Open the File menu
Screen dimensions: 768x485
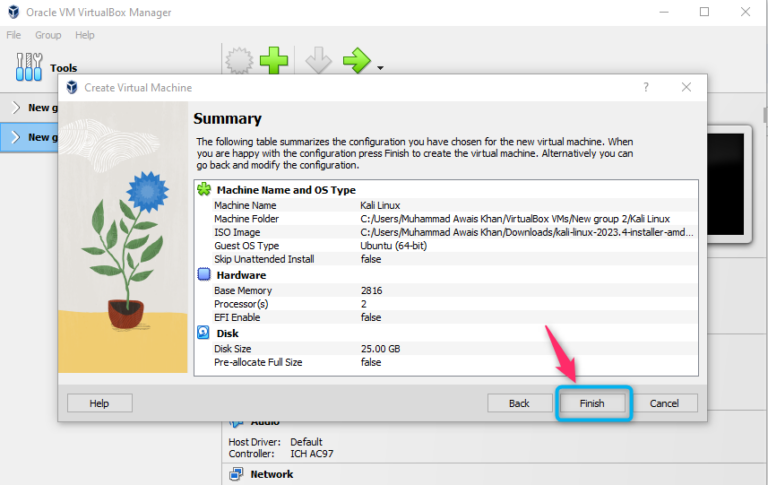(x=14, y=35)
